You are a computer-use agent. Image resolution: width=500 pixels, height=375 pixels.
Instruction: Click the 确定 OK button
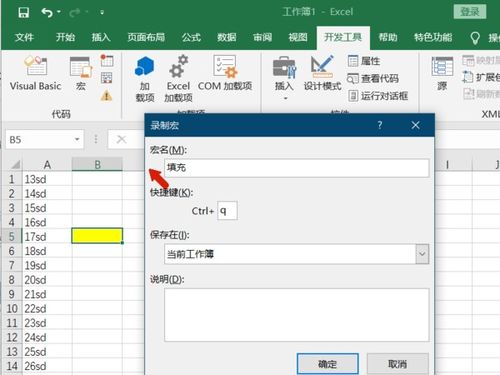[x=328, y=364]
